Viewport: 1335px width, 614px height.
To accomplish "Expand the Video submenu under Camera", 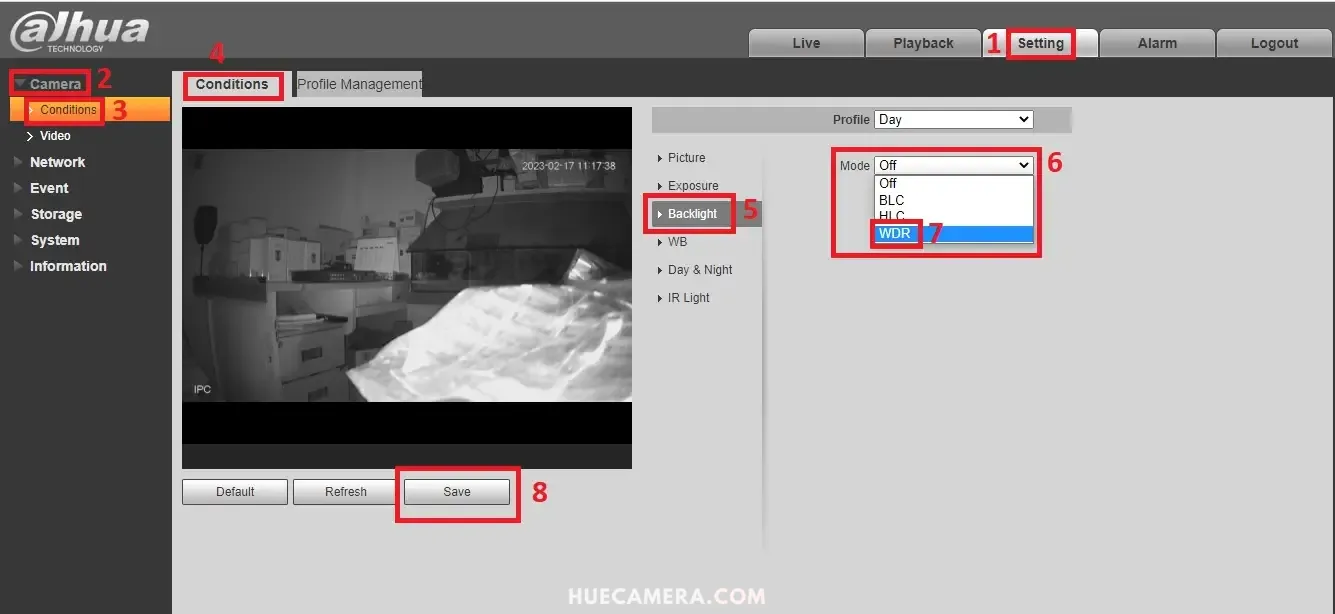I will click(54, 135).
